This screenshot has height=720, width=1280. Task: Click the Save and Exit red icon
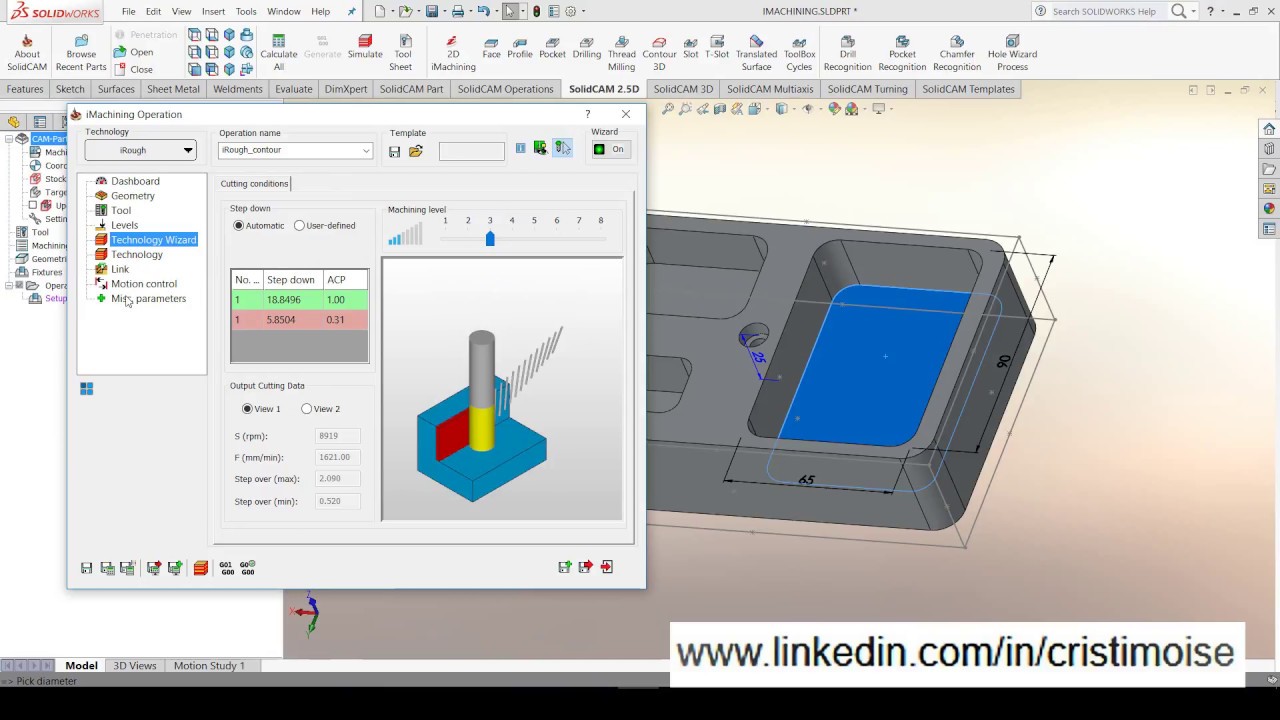(x=585, y=567)
